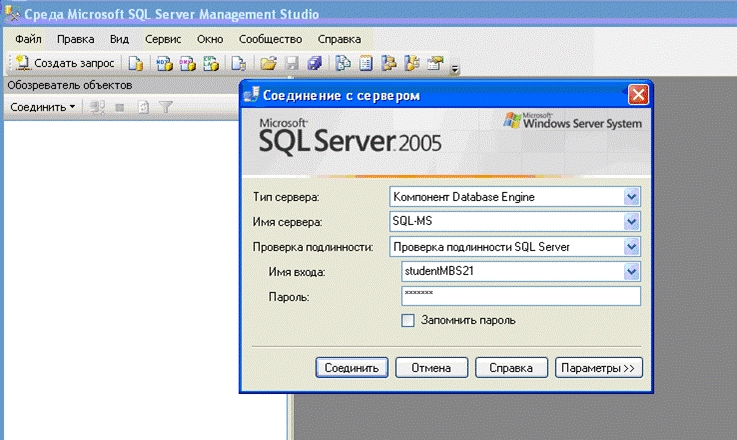This screenshot has height=440, width=737.
Task: Click the Компонент Database Engine combo box text
Action: 464,197
